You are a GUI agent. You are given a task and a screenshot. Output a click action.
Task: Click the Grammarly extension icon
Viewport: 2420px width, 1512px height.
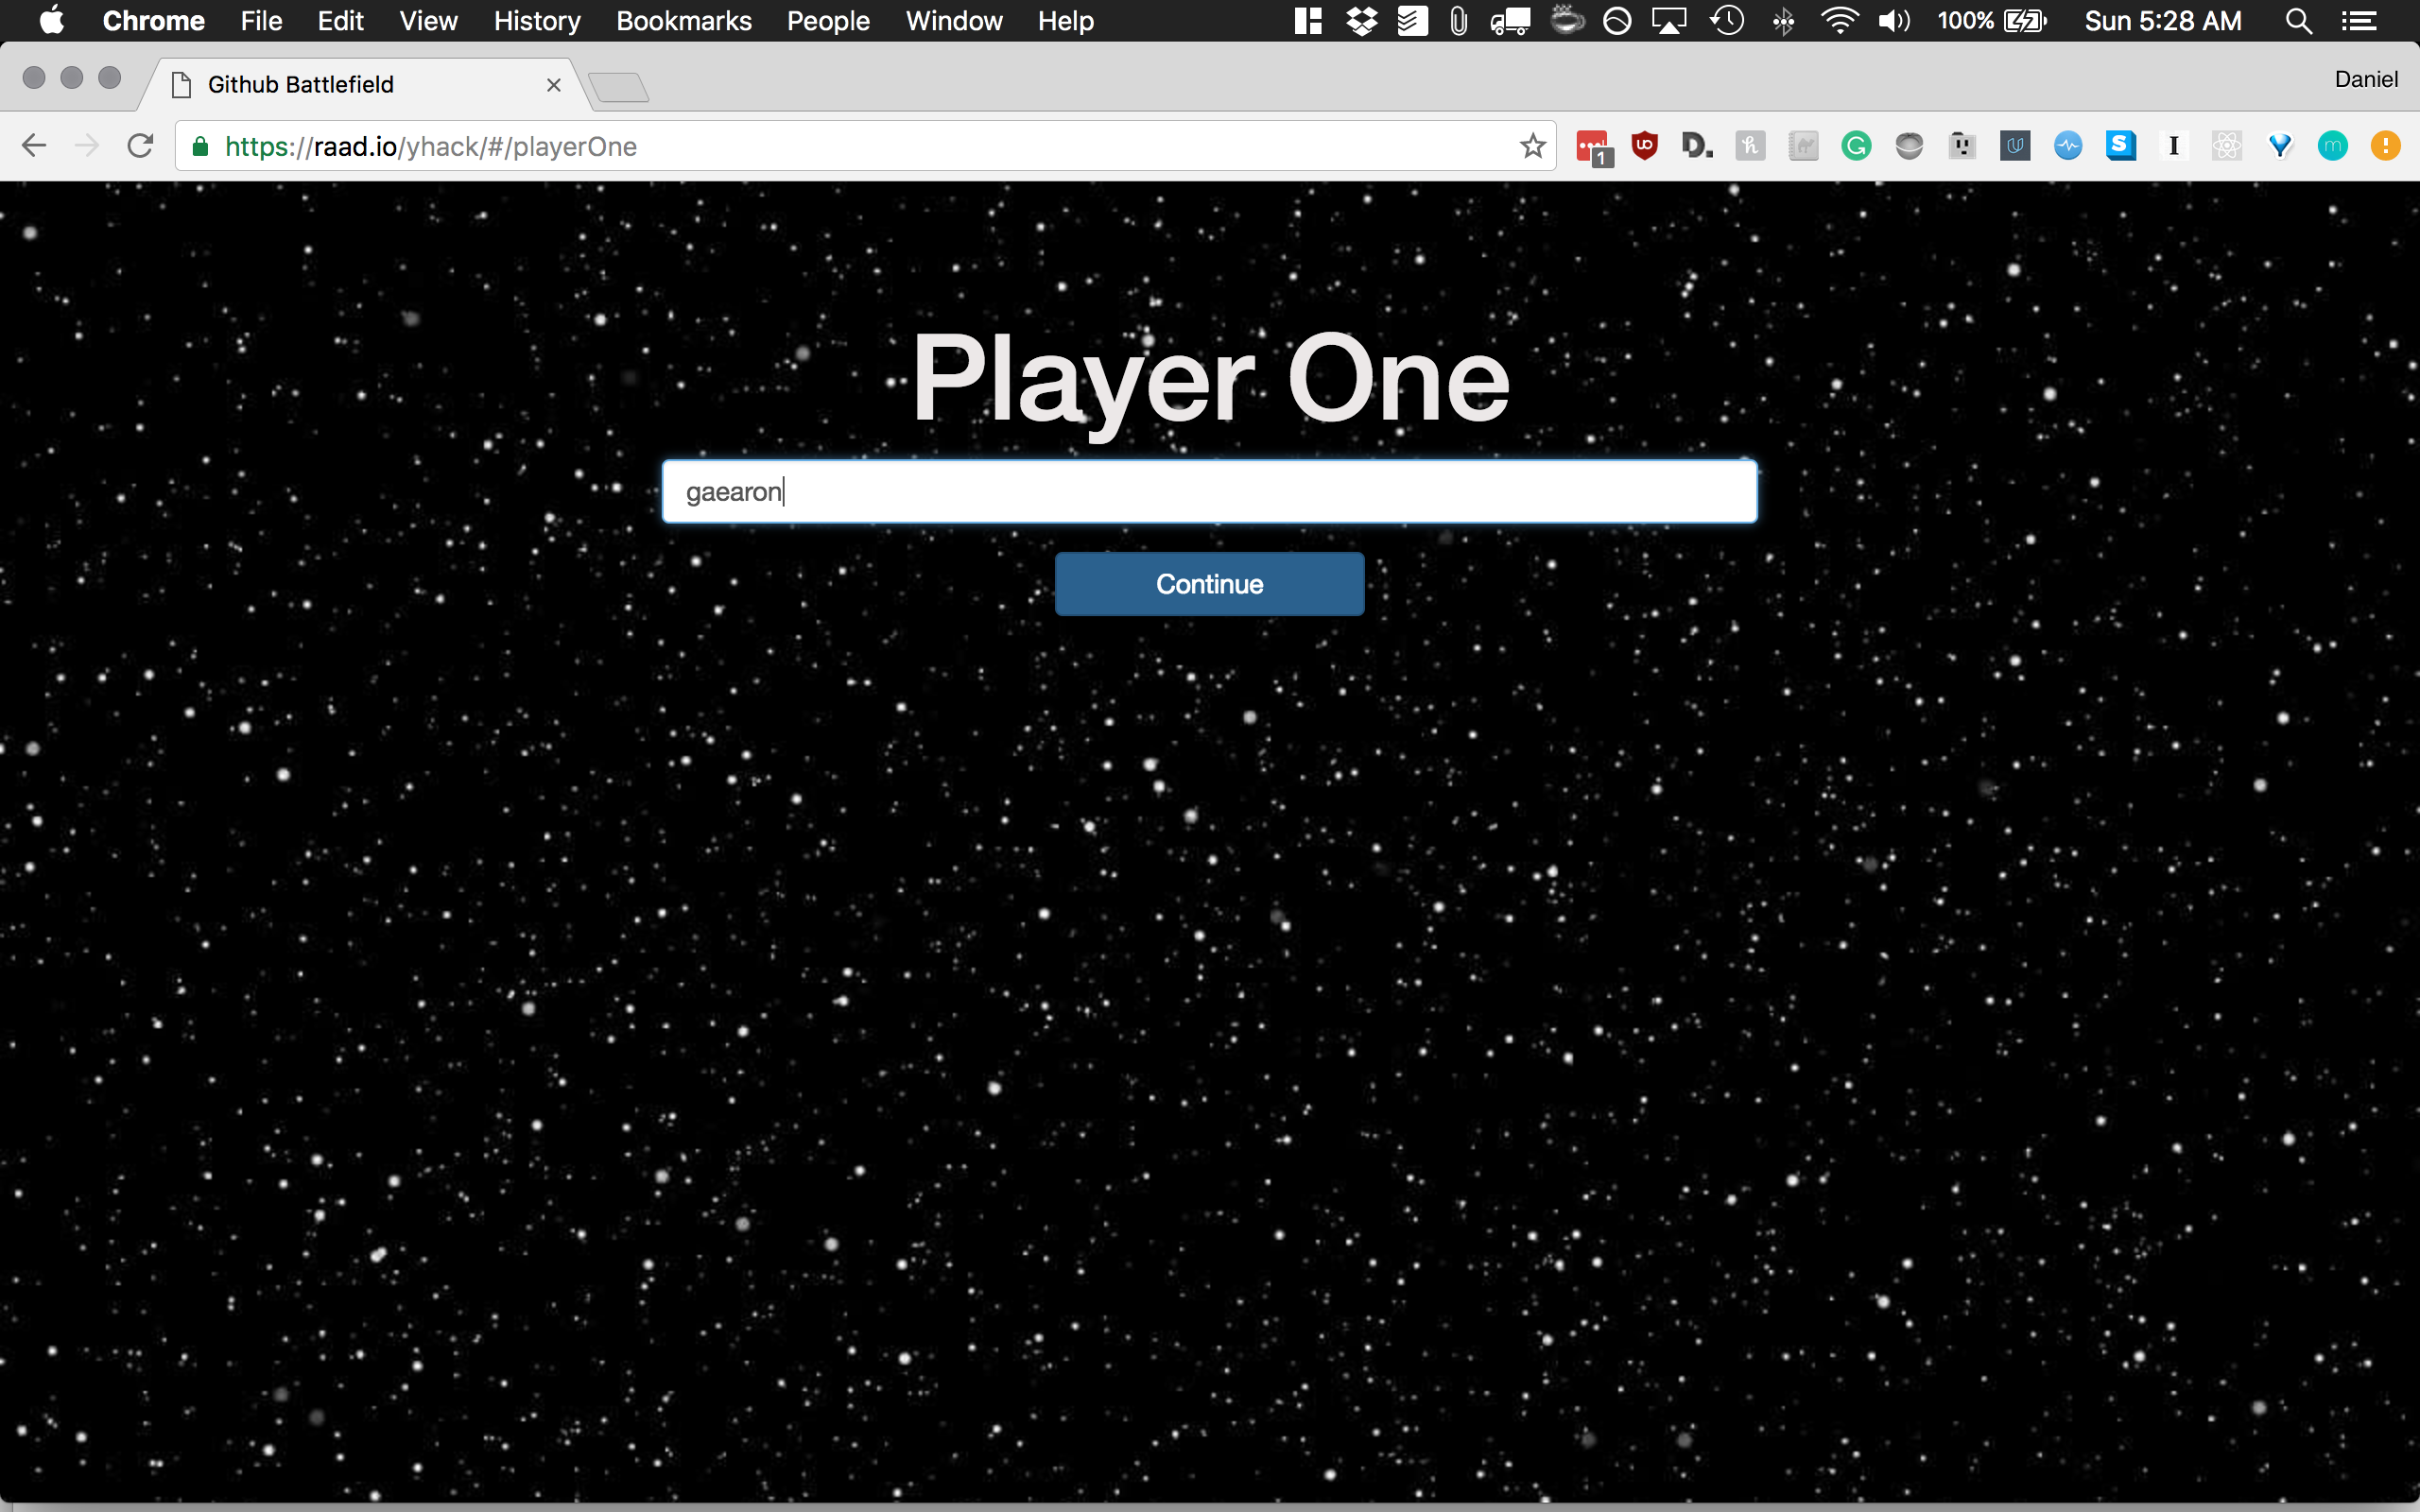(1856, 146)
